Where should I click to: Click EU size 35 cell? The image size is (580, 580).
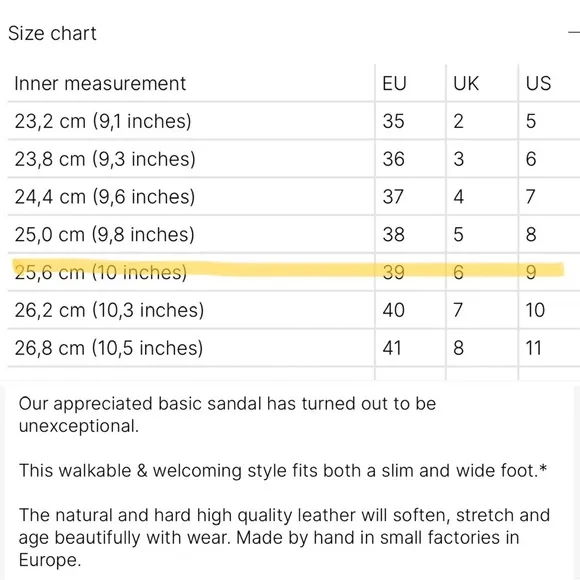[x=394, y=121]
